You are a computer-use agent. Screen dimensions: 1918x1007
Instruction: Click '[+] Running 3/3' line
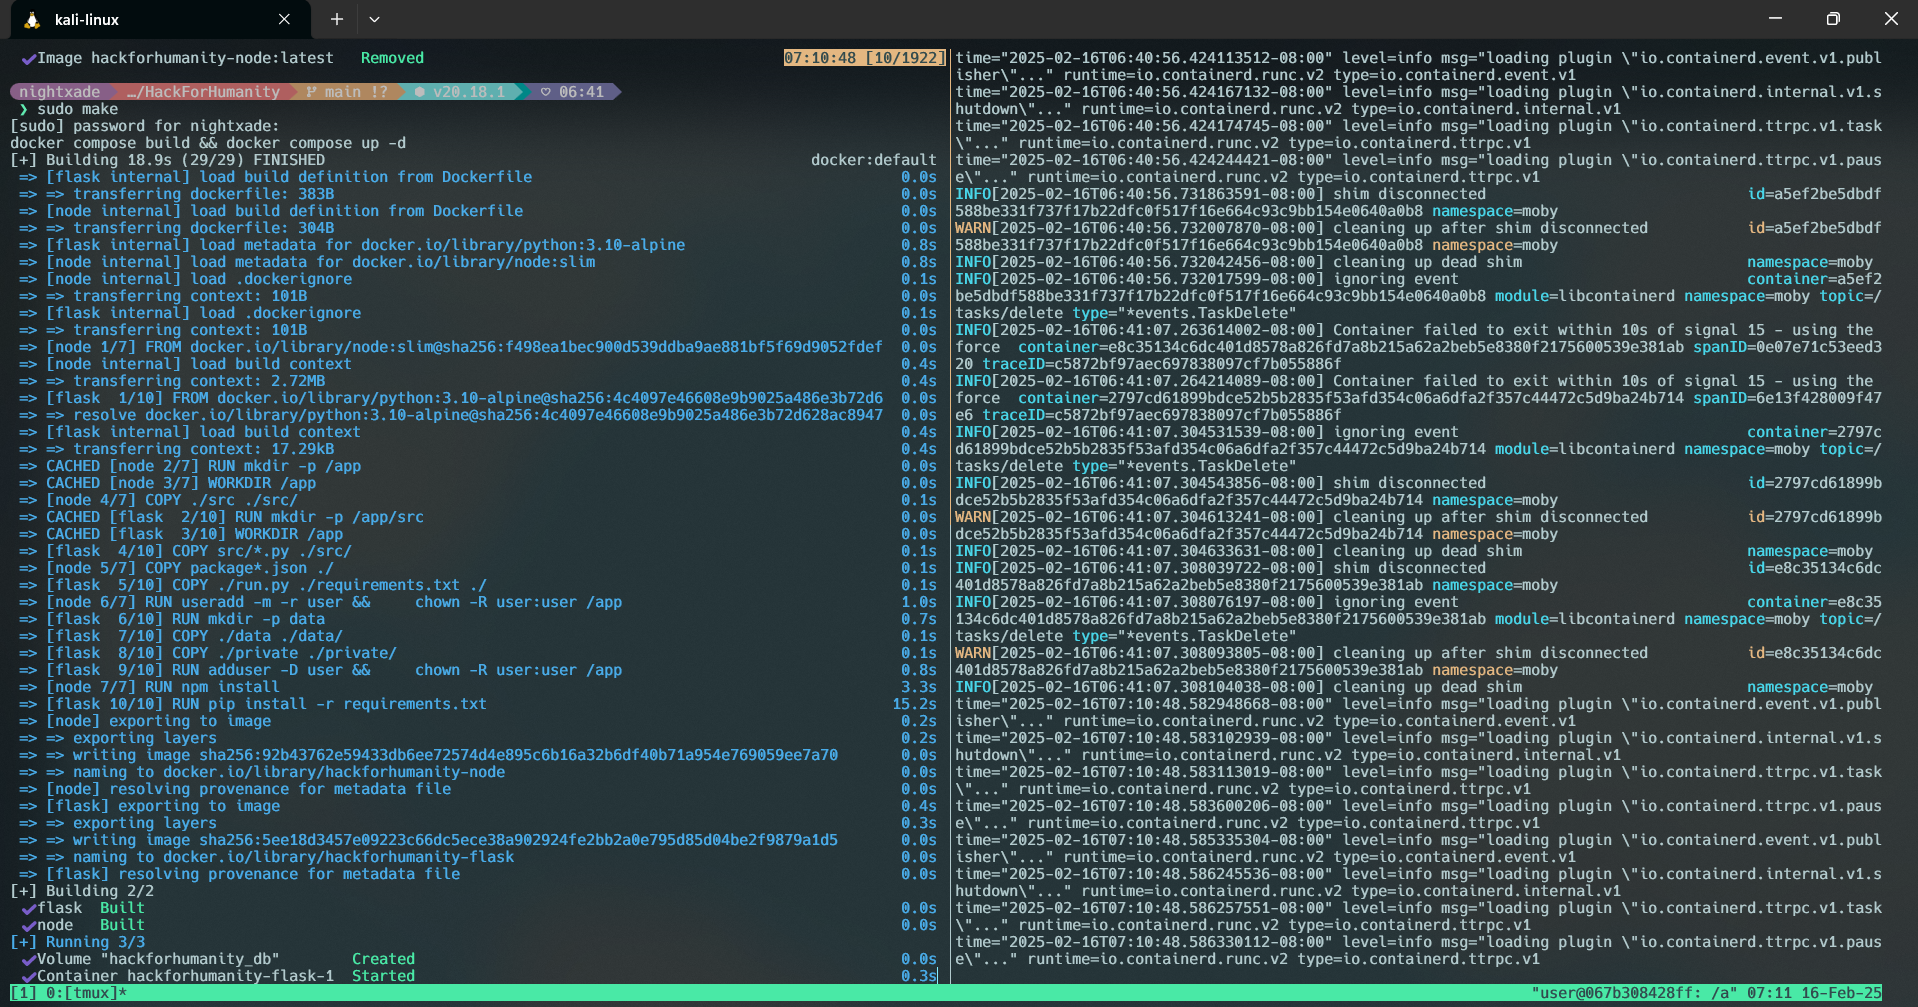[x=78, y=942]
